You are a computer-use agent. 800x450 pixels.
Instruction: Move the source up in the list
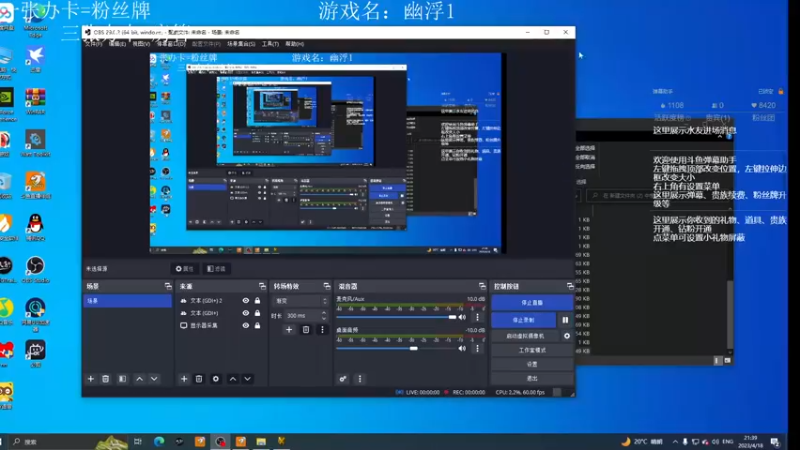(x=233, y=379)
